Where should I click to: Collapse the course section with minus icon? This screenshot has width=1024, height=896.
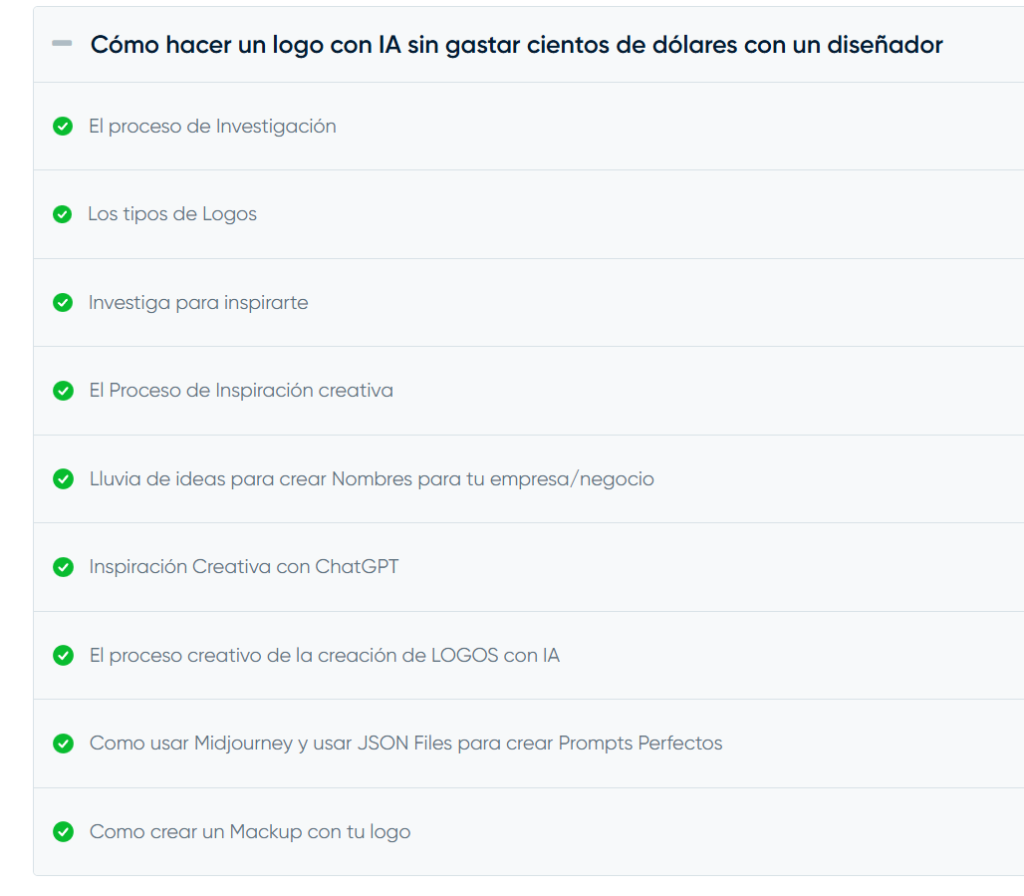[x=62, y=45]
